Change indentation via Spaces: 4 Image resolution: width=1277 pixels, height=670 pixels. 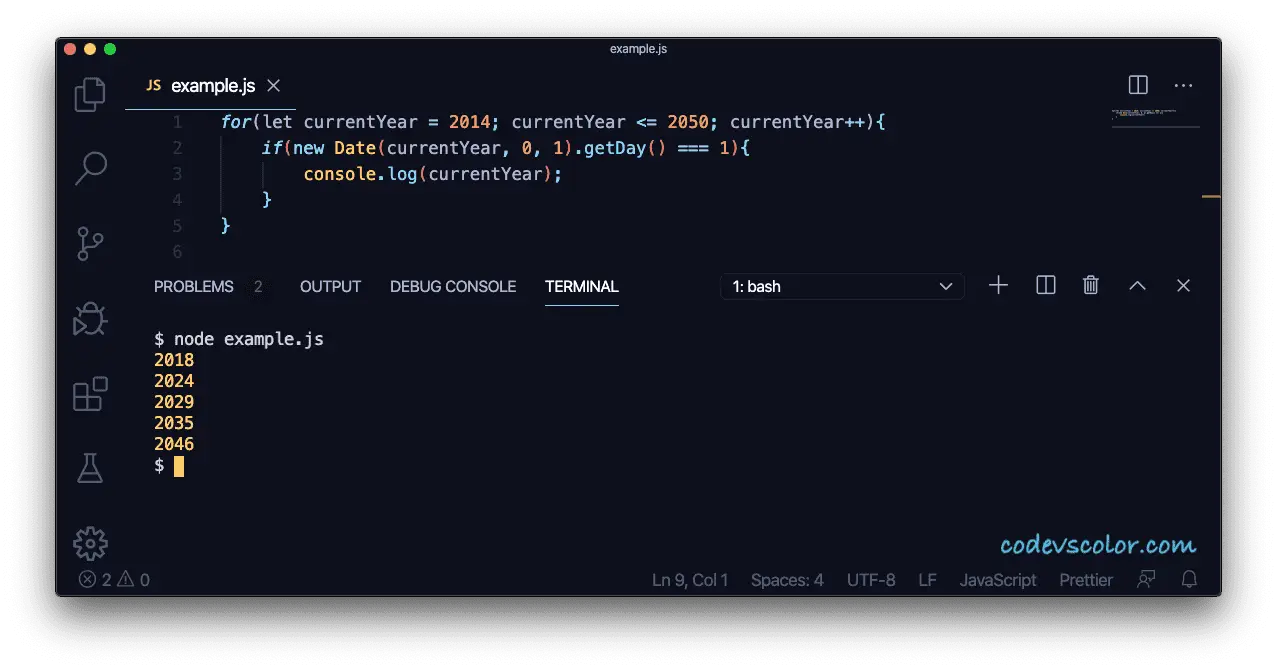(787, 580)
